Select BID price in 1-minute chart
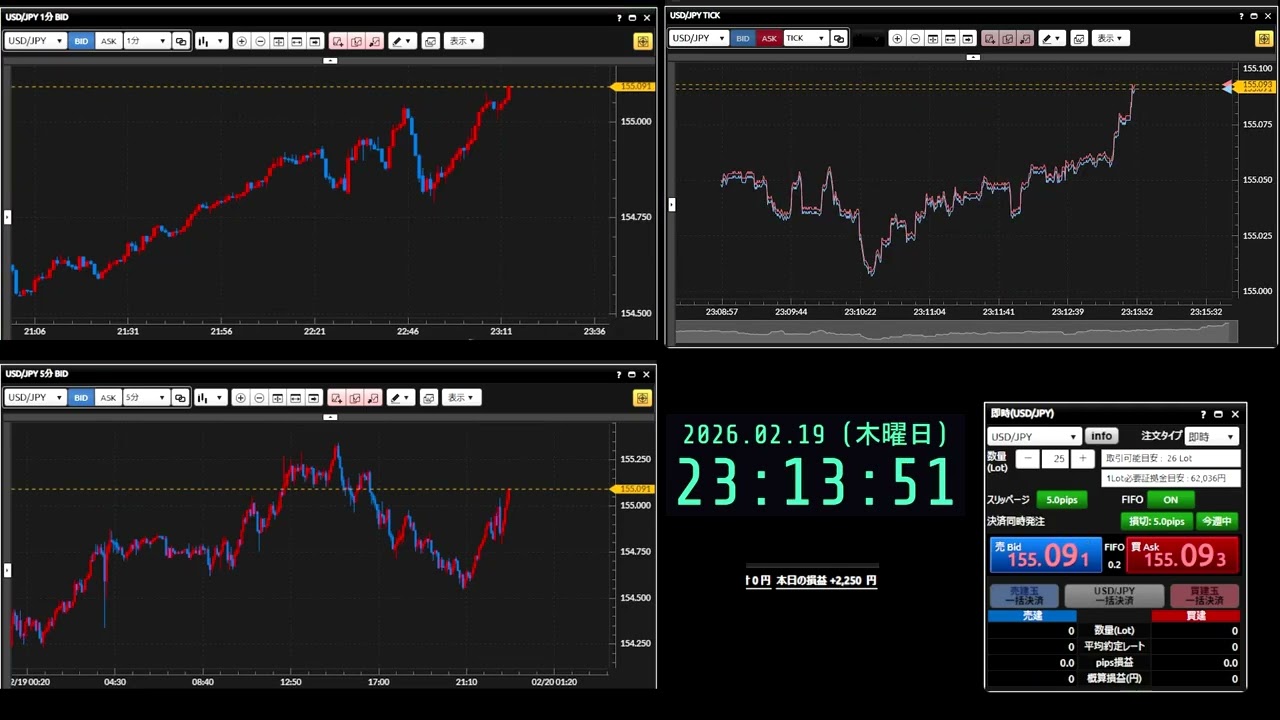This screenshot has height=720, width=1280. coord(81,41)
